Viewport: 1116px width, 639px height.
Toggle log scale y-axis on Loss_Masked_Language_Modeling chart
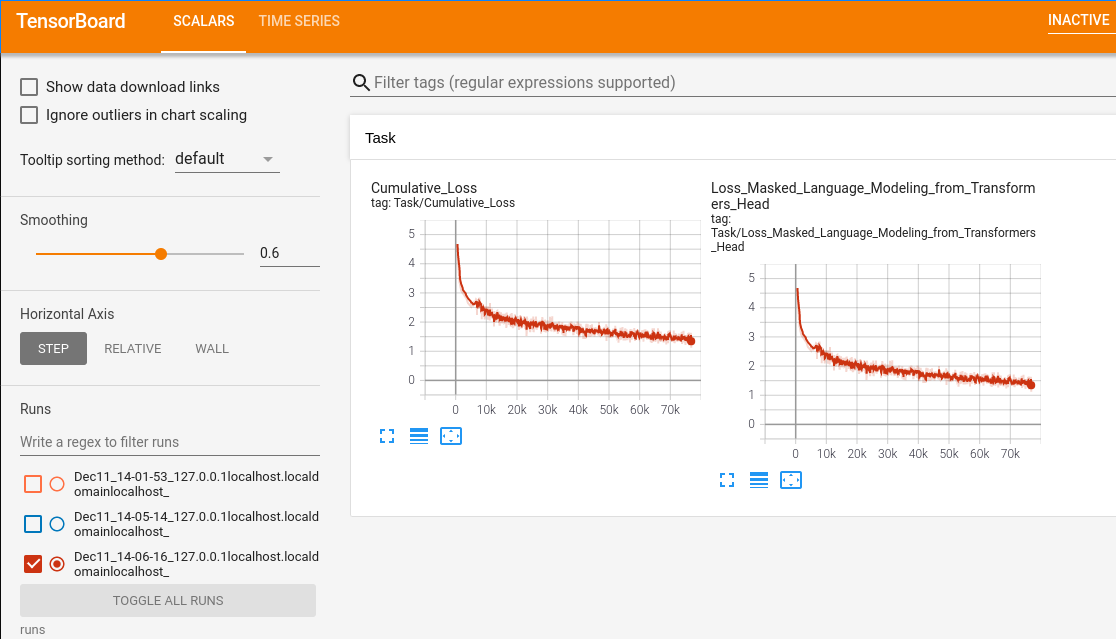point(759,480)
